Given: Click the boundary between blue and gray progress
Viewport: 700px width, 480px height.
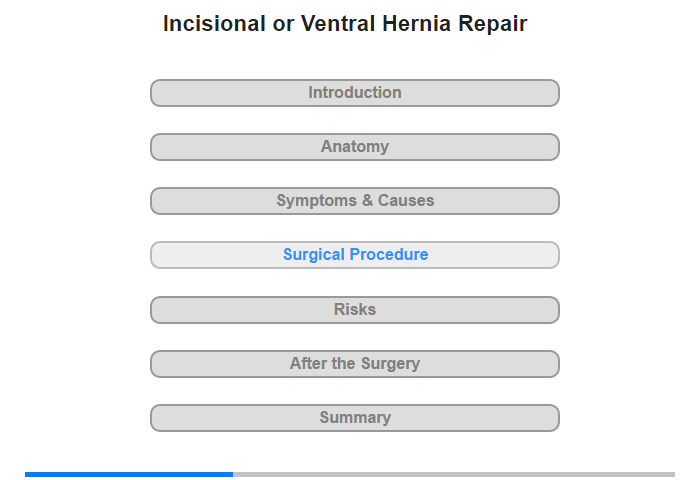Looking at the screenshot, I should tap(233, 474).
